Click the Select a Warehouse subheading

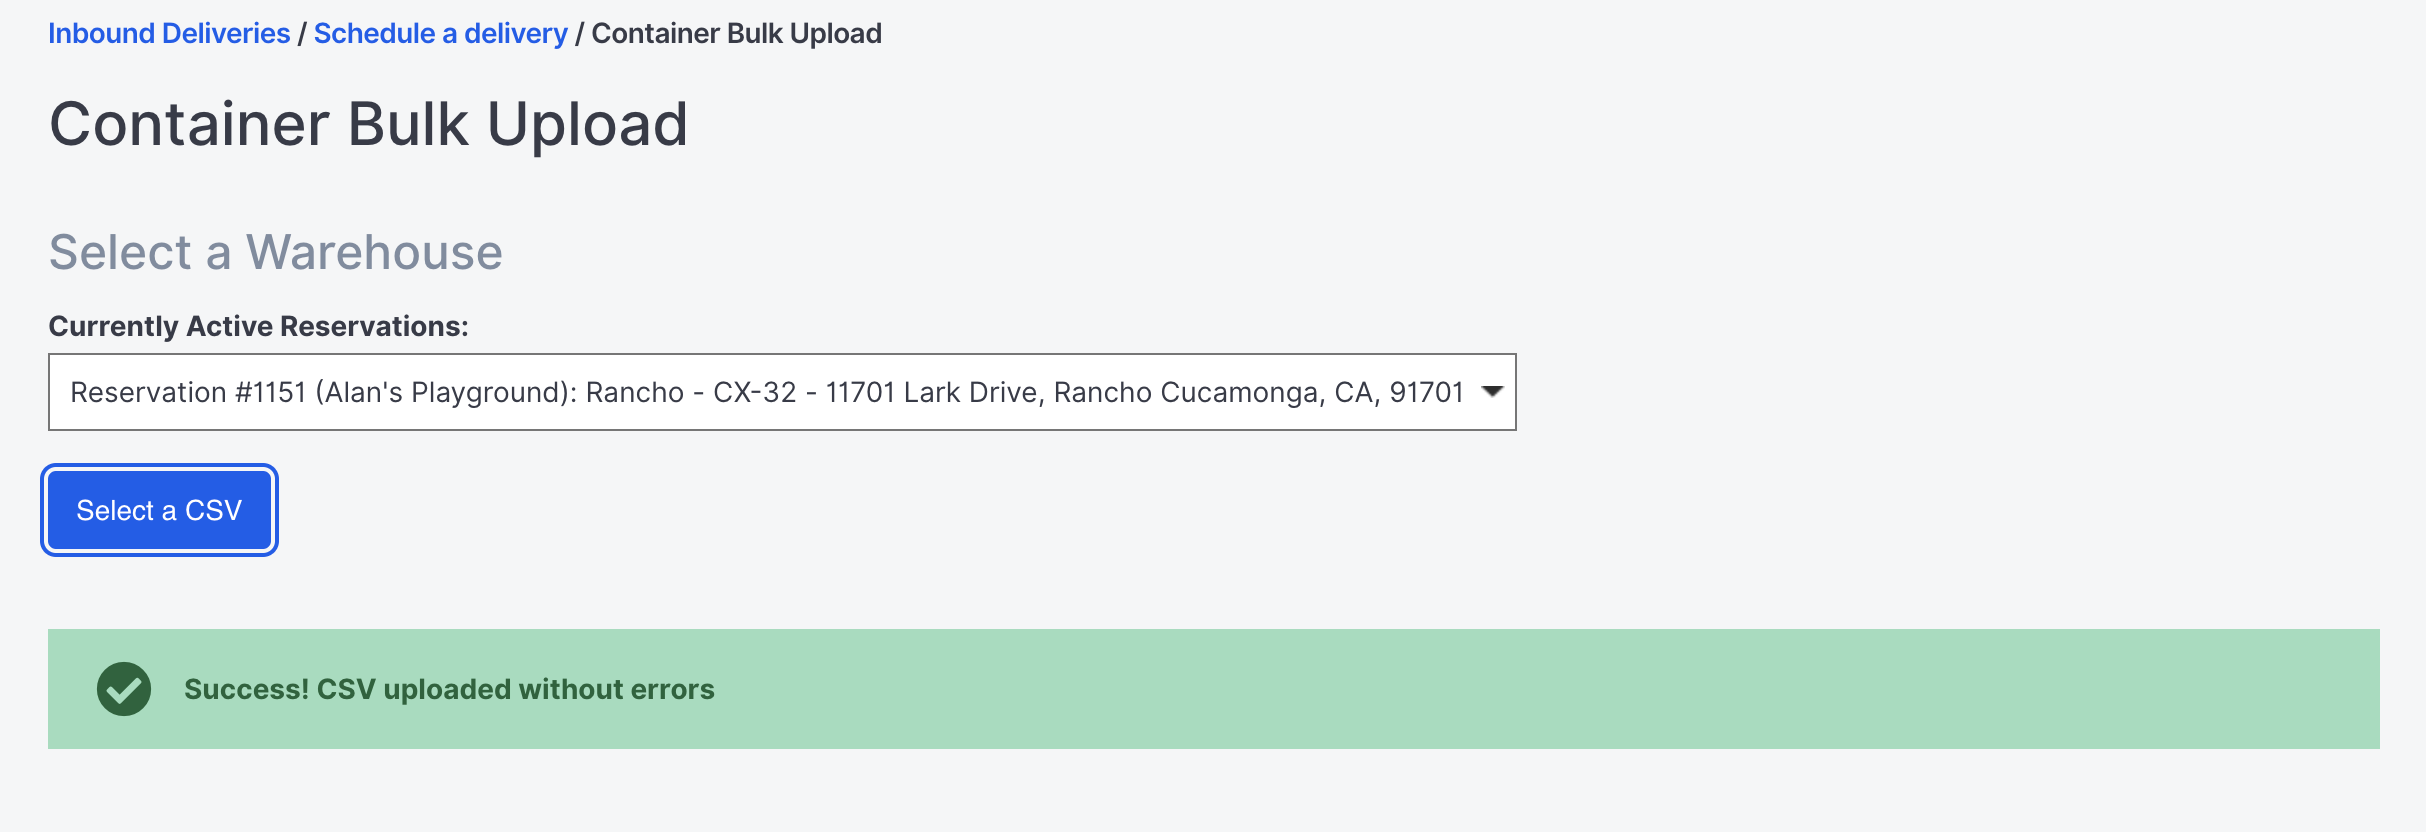[x=275, y=252]
